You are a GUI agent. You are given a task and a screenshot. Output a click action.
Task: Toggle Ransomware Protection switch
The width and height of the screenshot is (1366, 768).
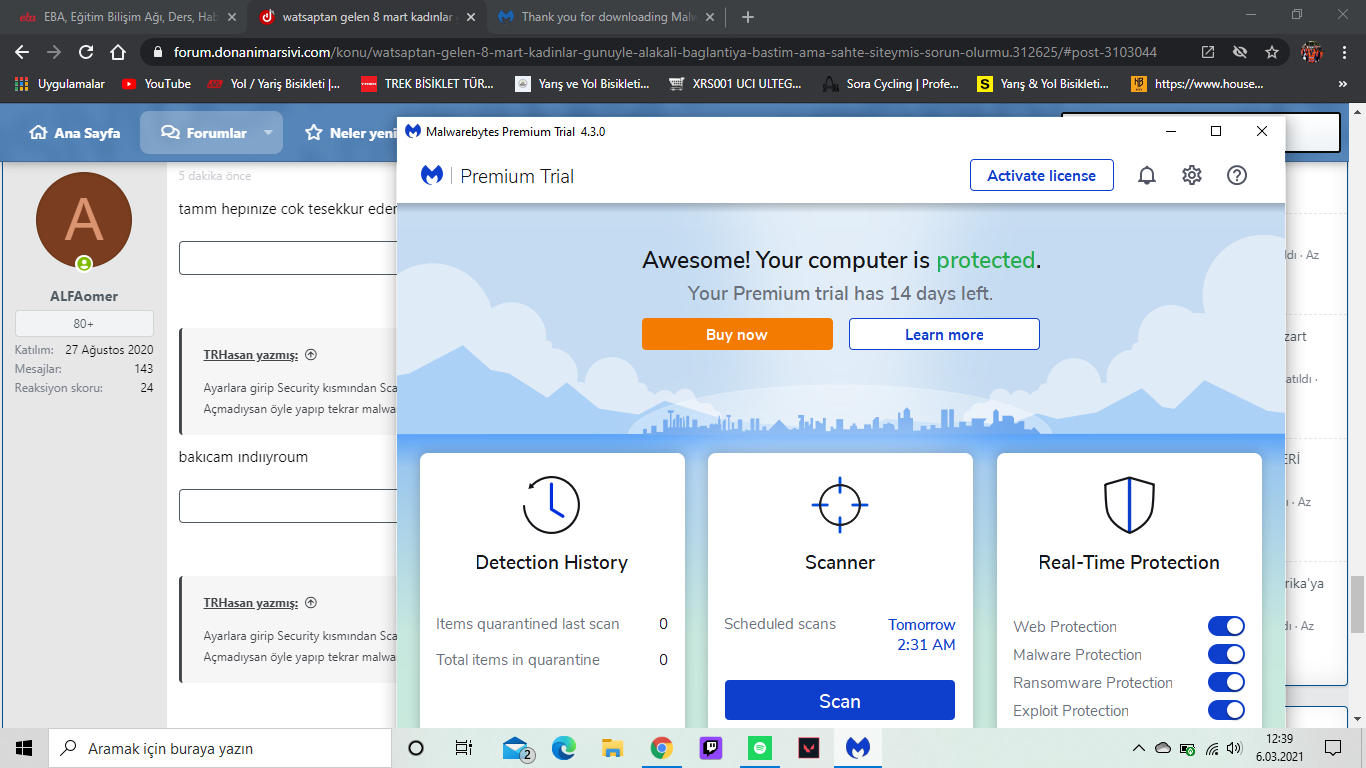1226,682
